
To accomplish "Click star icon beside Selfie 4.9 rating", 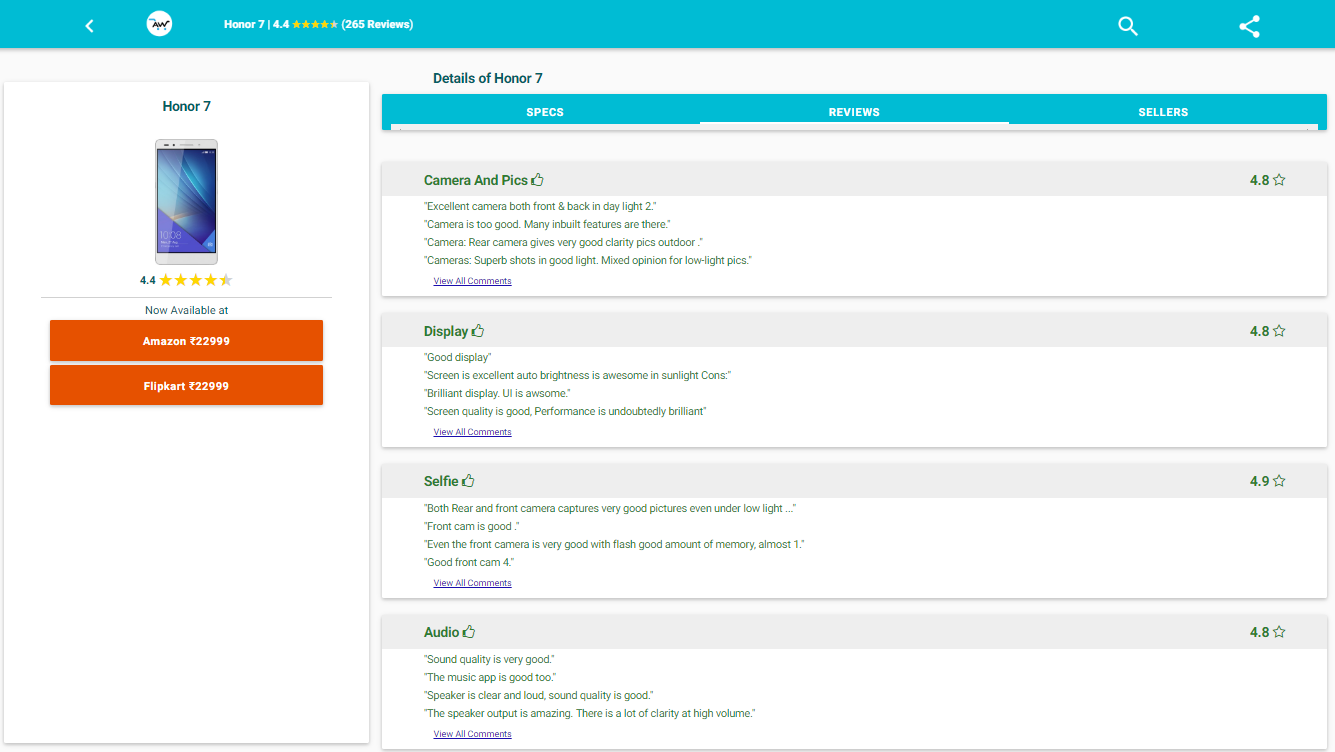I will pyautogui.click(x=1279, y=481).
